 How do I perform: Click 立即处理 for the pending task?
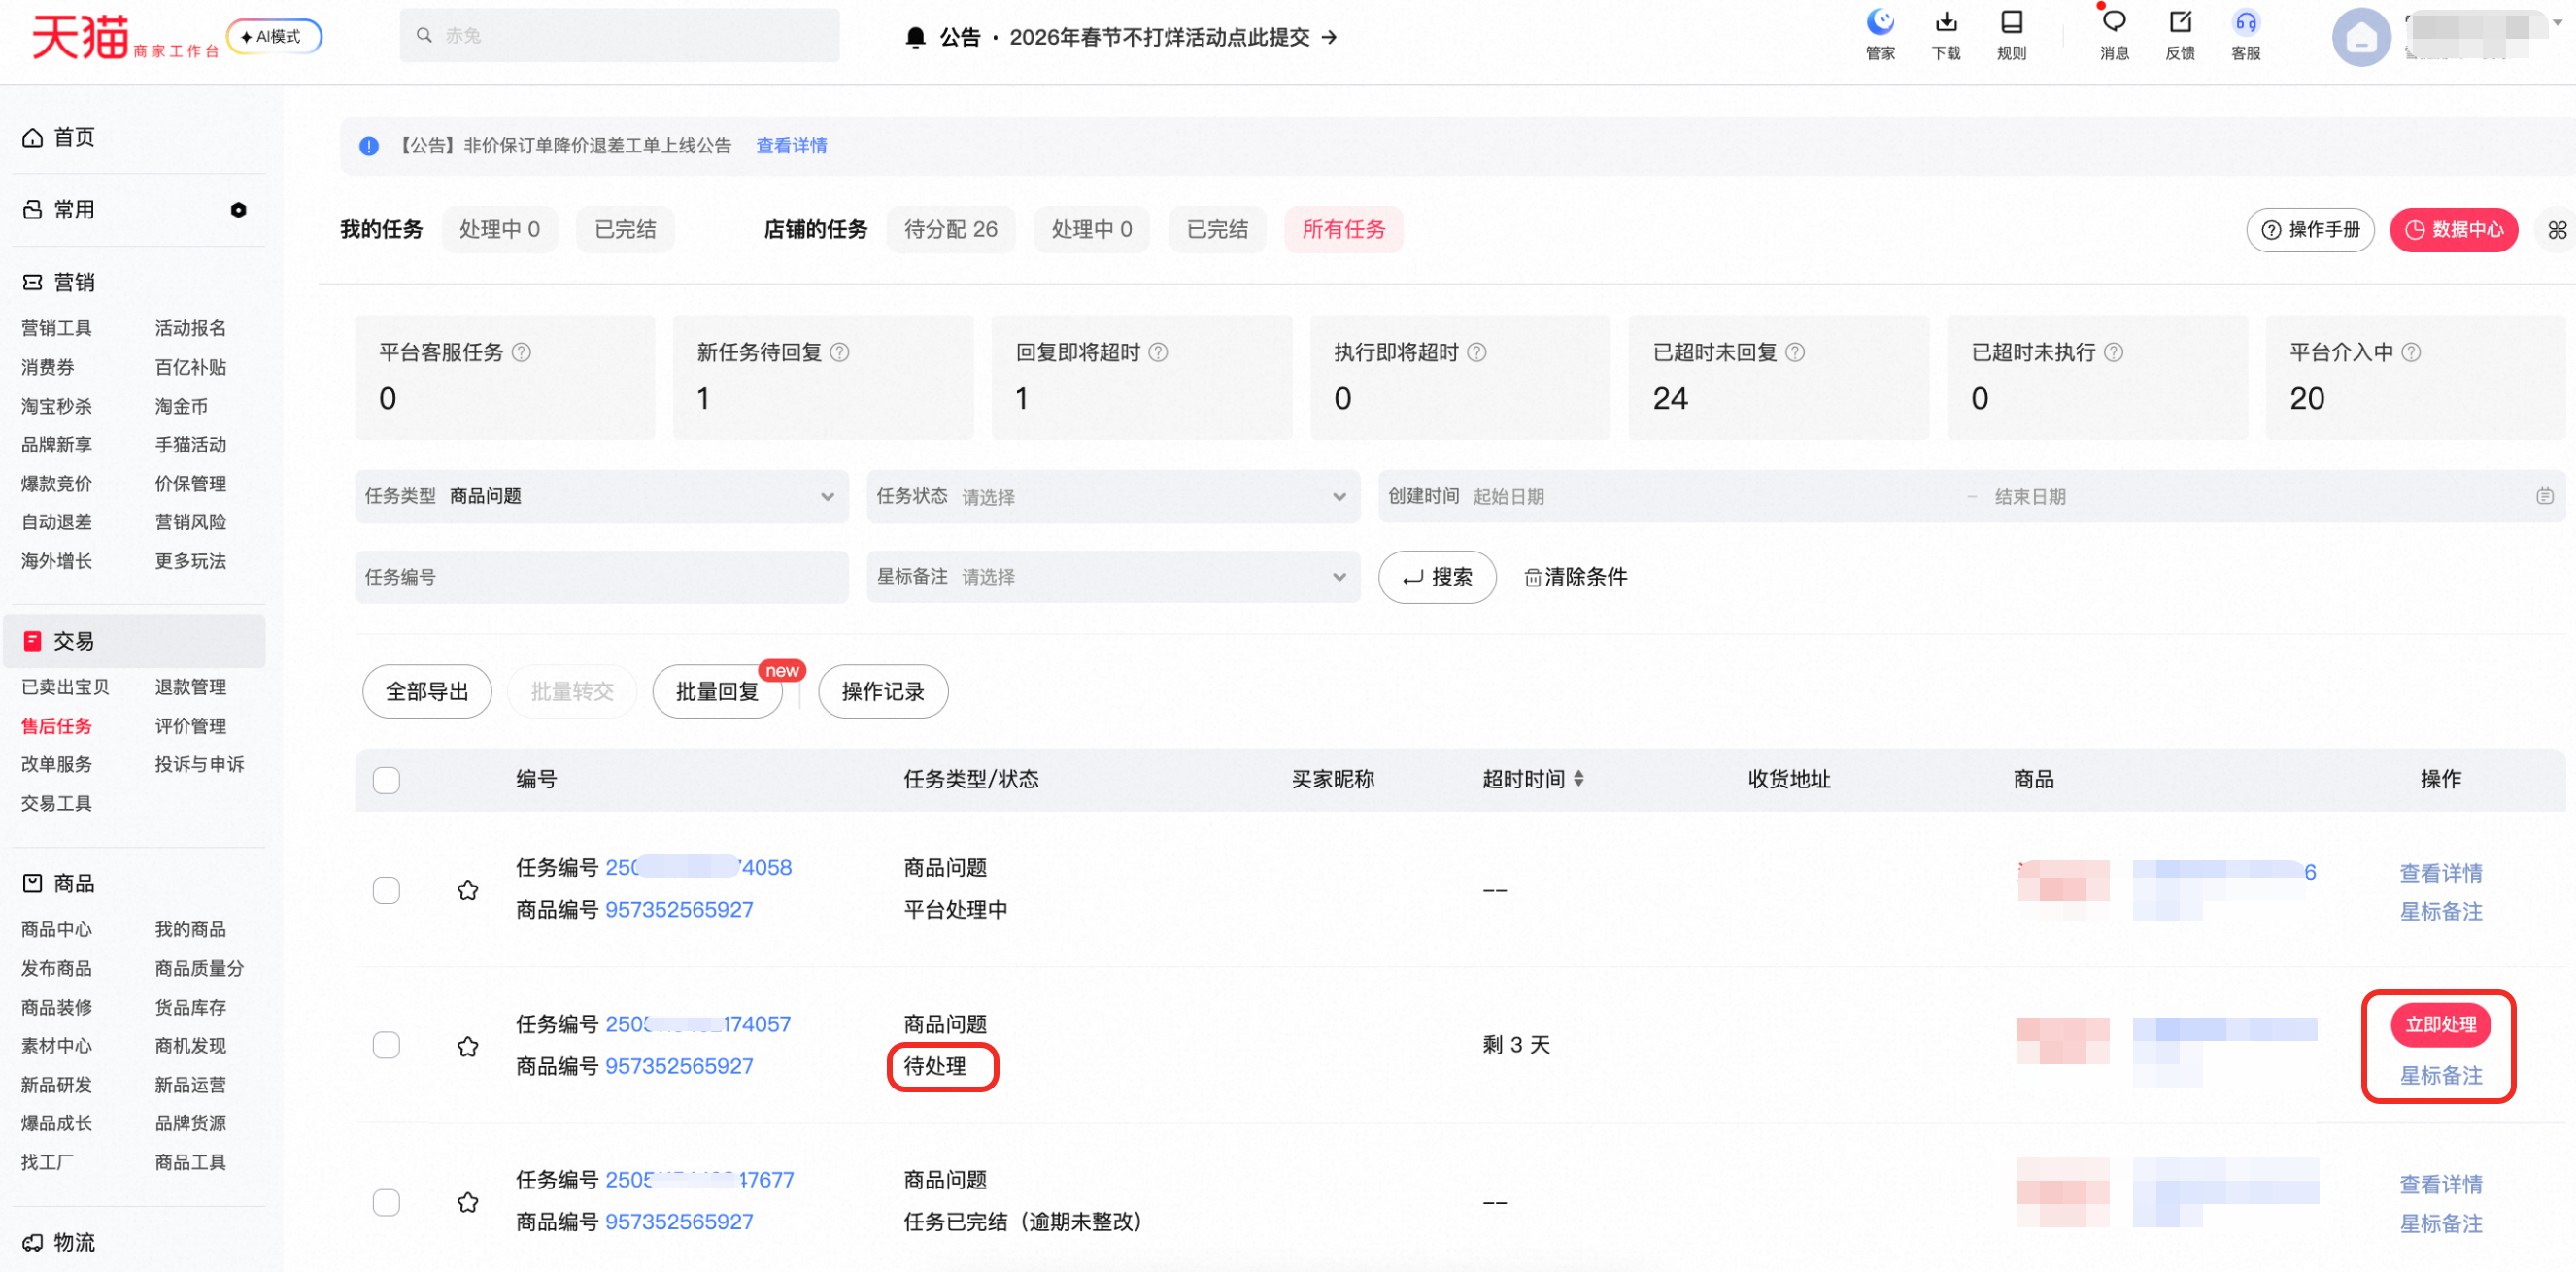point(2440,1025)
